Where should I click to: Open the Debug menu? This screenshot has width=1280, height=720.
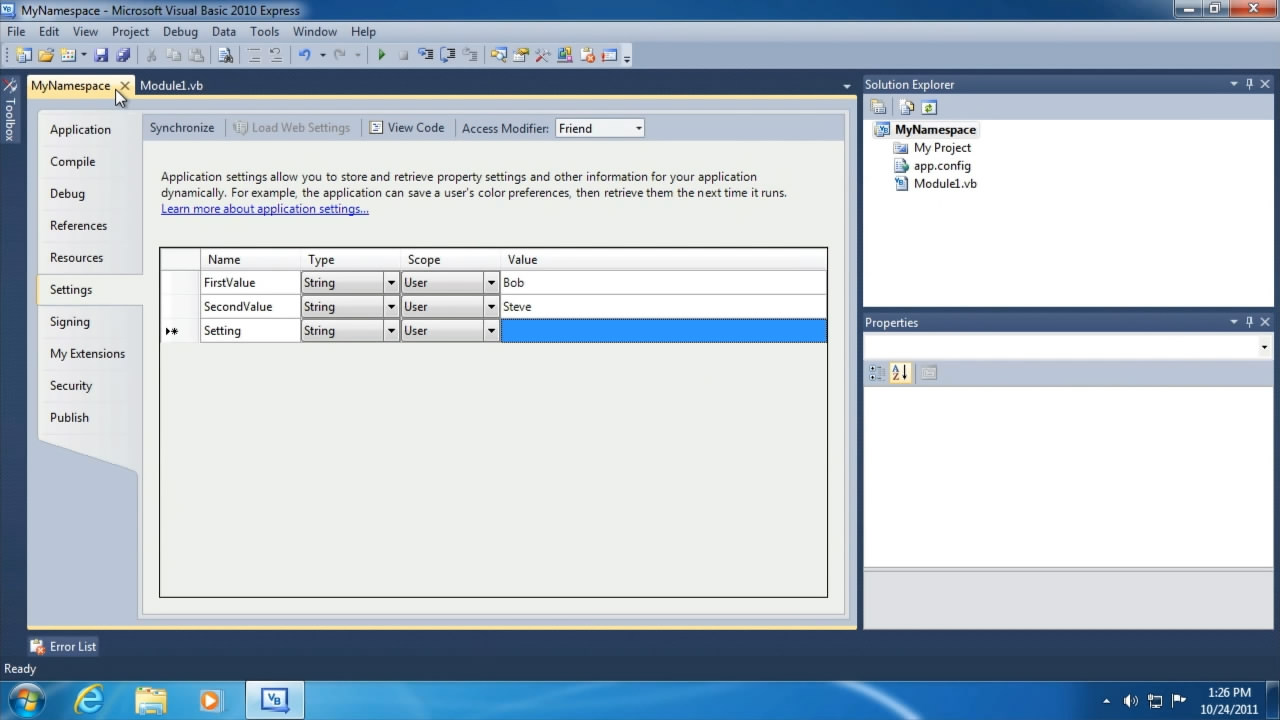pos(180,32)
